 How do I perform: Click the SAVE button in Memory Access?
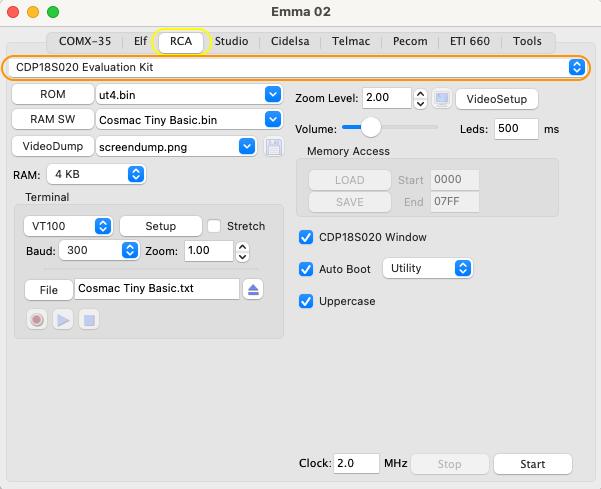click(350, 202)
